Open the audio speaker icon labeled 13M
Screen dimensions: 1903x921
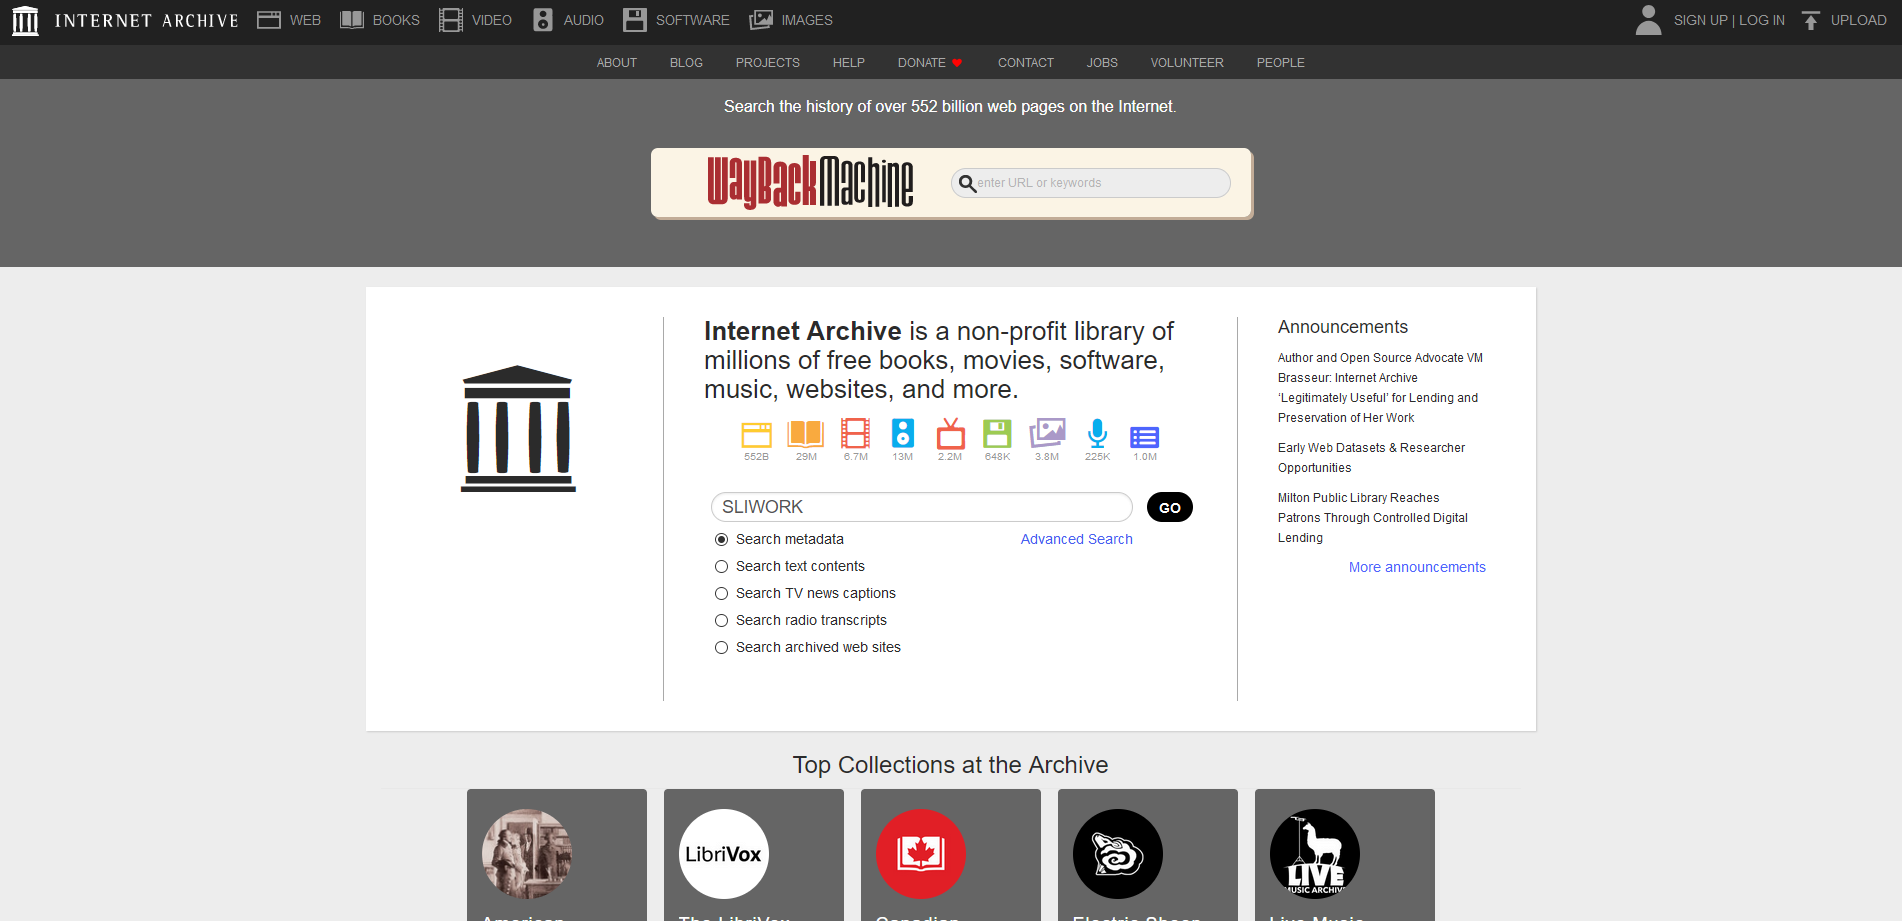903,433
